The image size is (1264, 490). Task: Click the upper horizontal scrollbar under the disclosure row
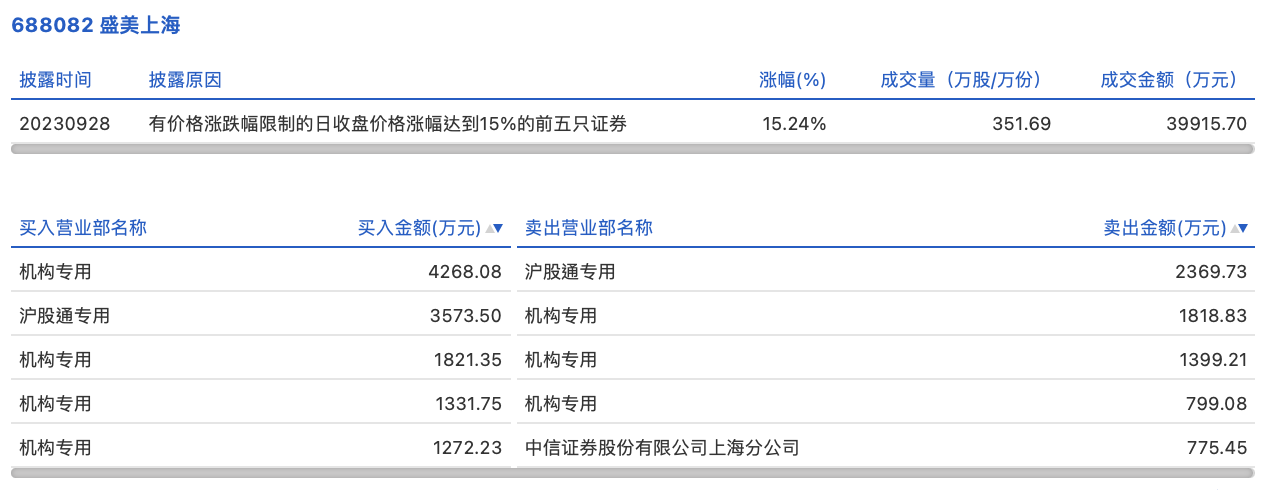point(632,149)
